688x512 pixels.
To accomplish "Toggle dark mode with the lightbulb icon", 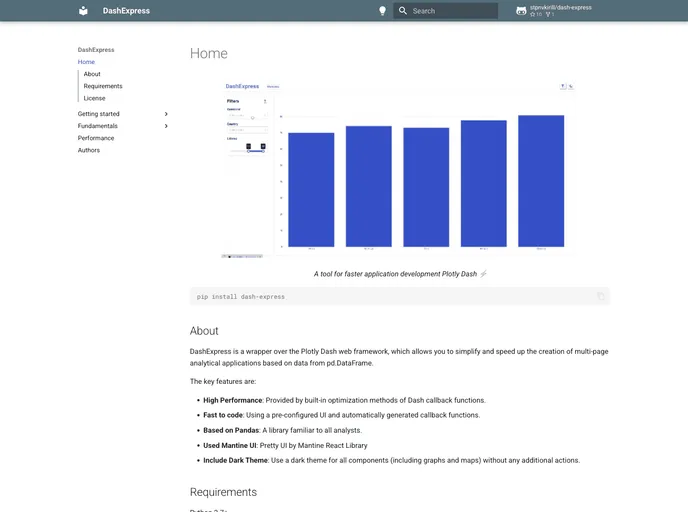I will (x=383, y=11).
